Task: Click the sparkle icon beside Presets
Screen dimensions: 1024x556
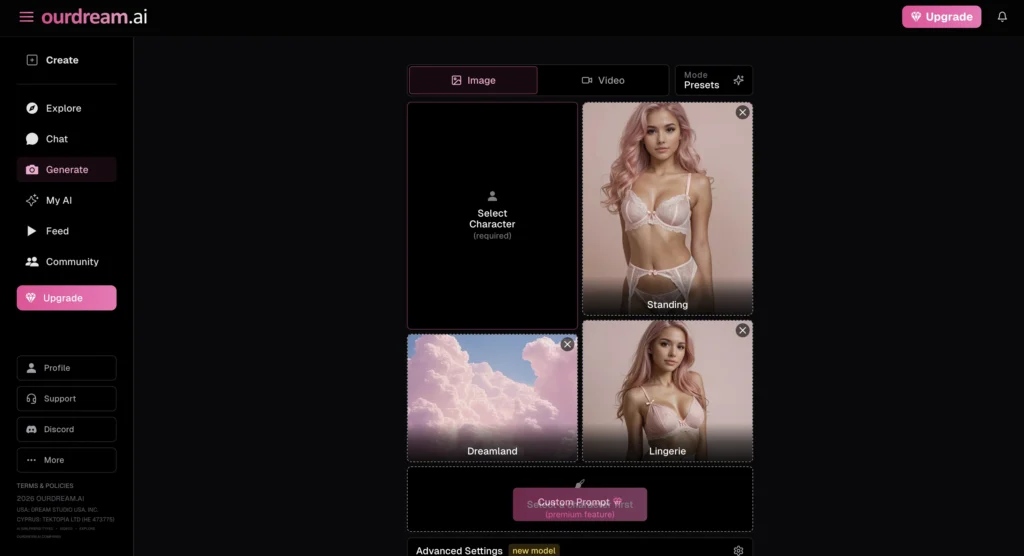Action: coord(738,80)
